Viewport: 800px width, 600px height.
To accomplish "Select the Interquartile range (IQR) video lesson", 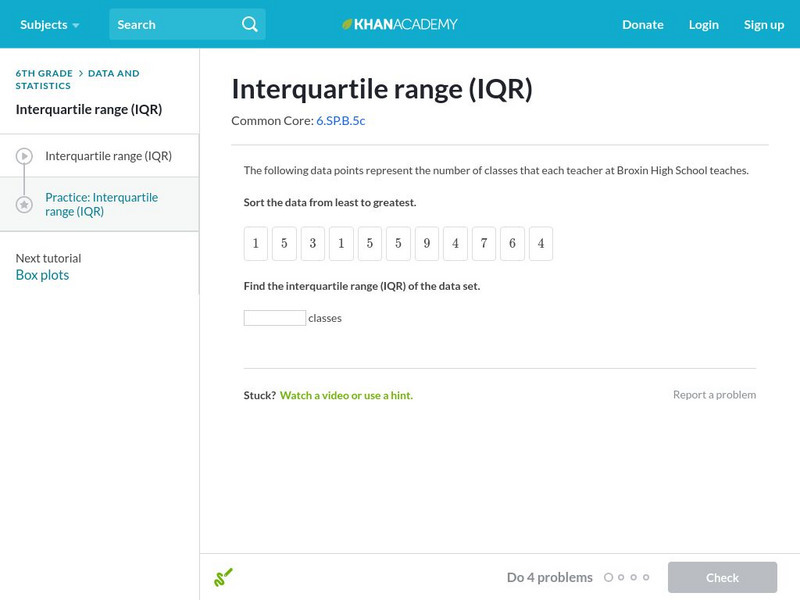I will (x=108, y=156).
